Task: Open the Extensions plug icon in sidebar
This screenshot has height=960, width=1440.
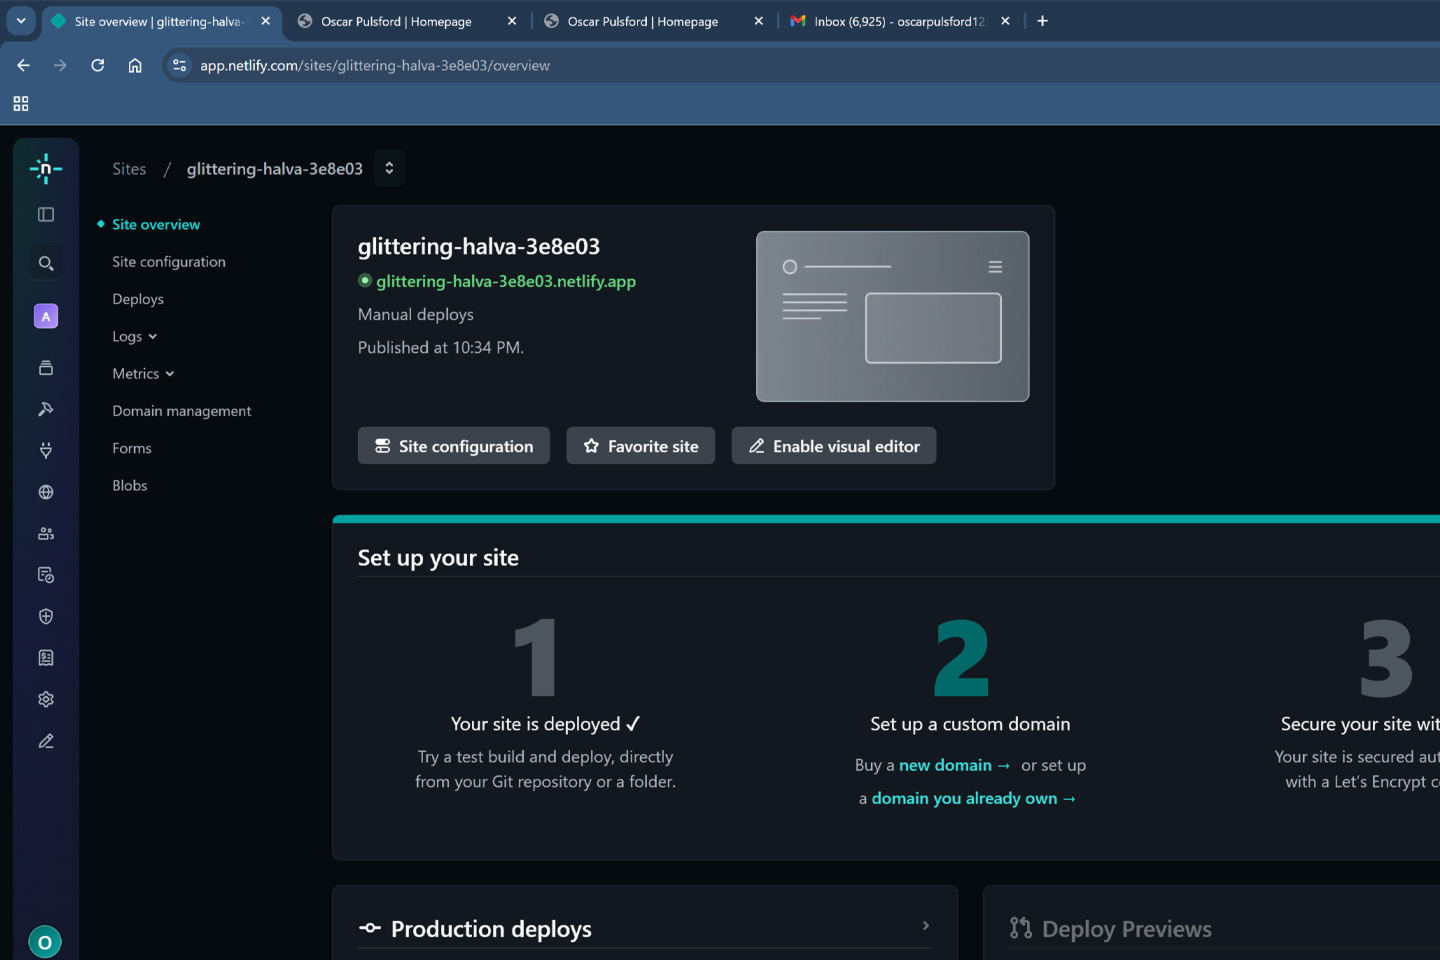Action: point(46,450)
